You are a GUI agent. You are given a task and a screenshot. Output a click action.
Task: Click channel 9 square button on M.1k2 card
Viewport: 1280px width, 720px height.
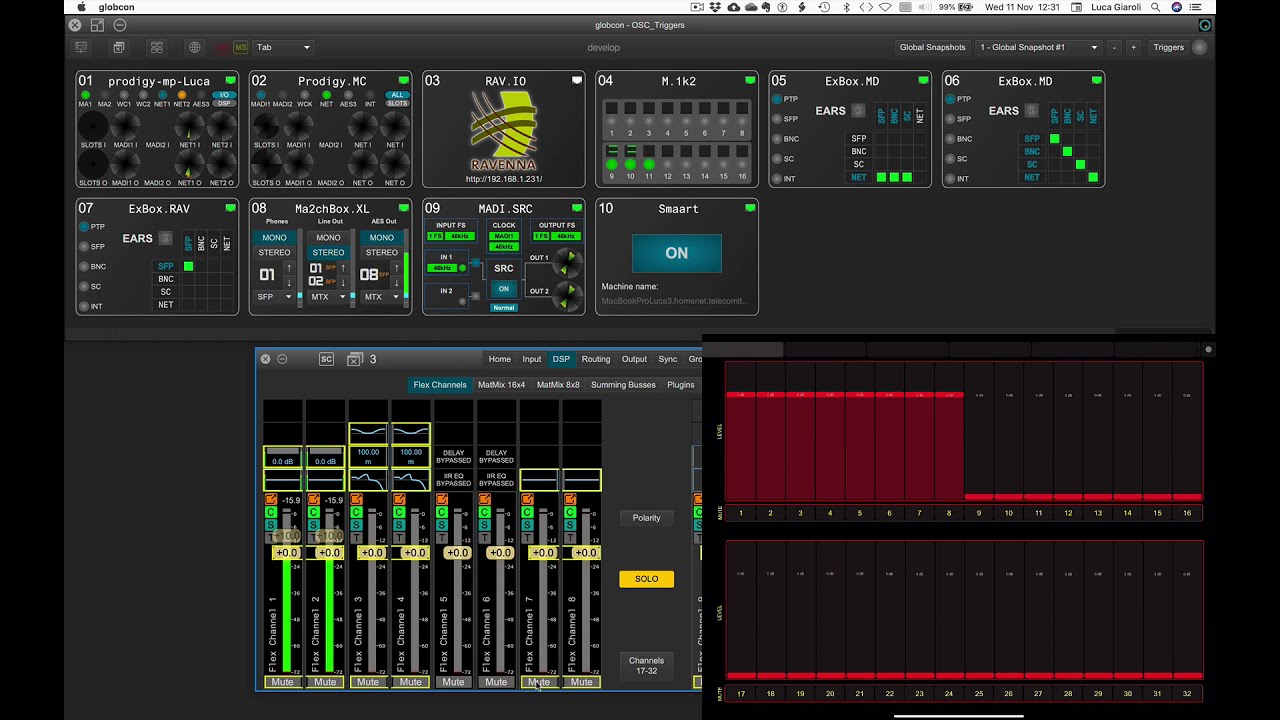(611, 151)
